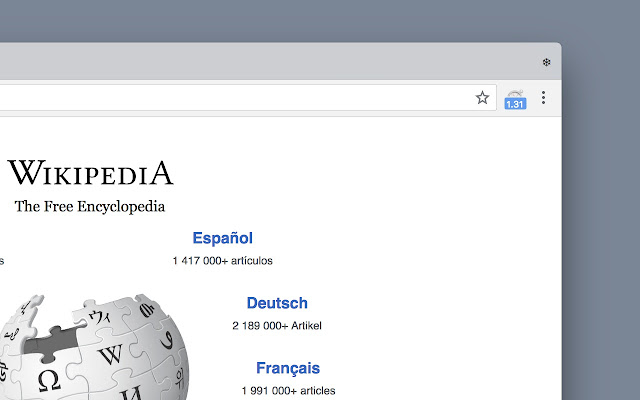Open the Deutsch Wikipedia link

[277, 303]
